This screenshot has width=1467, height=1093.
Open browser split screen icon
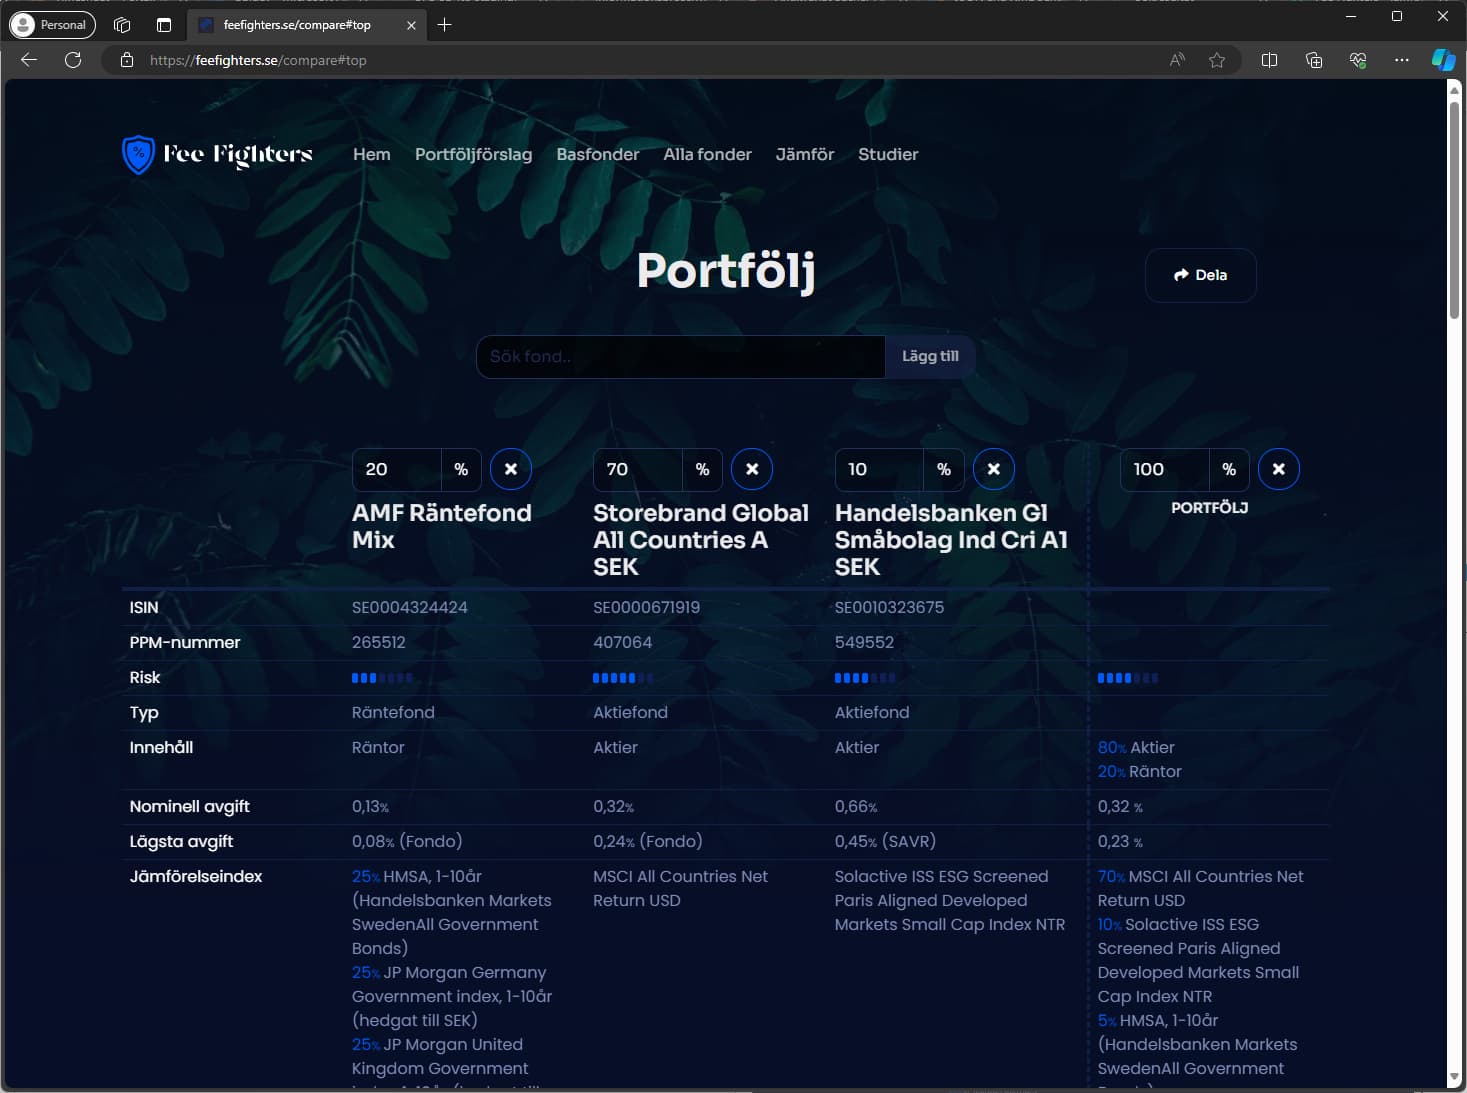pos(1269,60)
